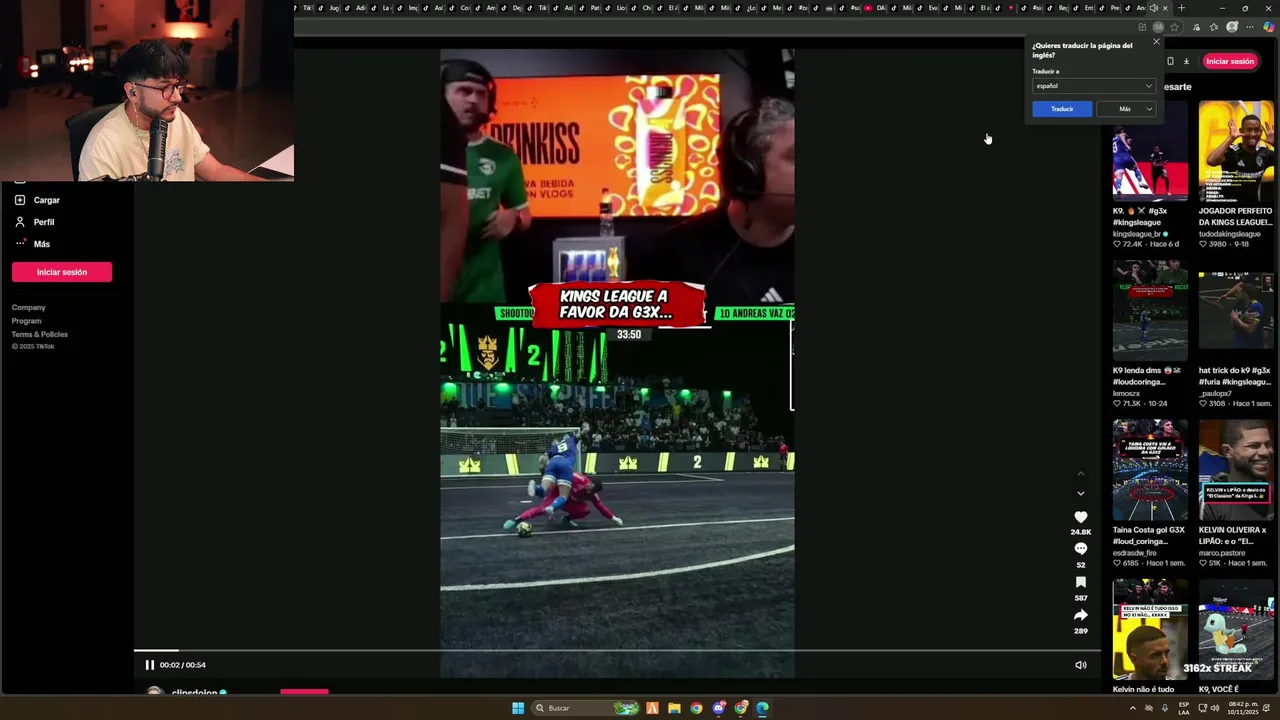Like the video with heart icon
The height and width of the screenshot is (720, 1280).
point(1080,517)
